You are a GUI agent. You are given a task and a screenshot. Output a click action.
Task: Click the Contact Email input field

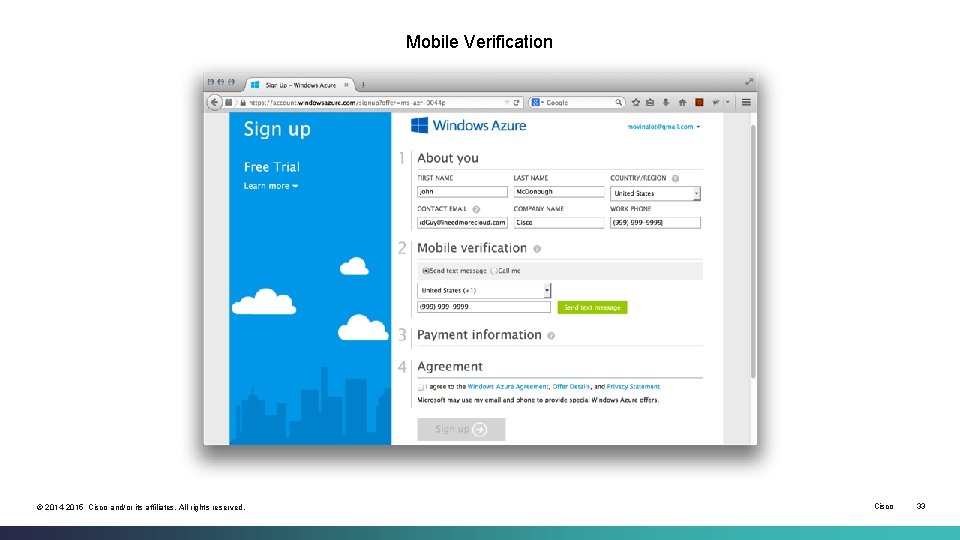pos(462,223)
